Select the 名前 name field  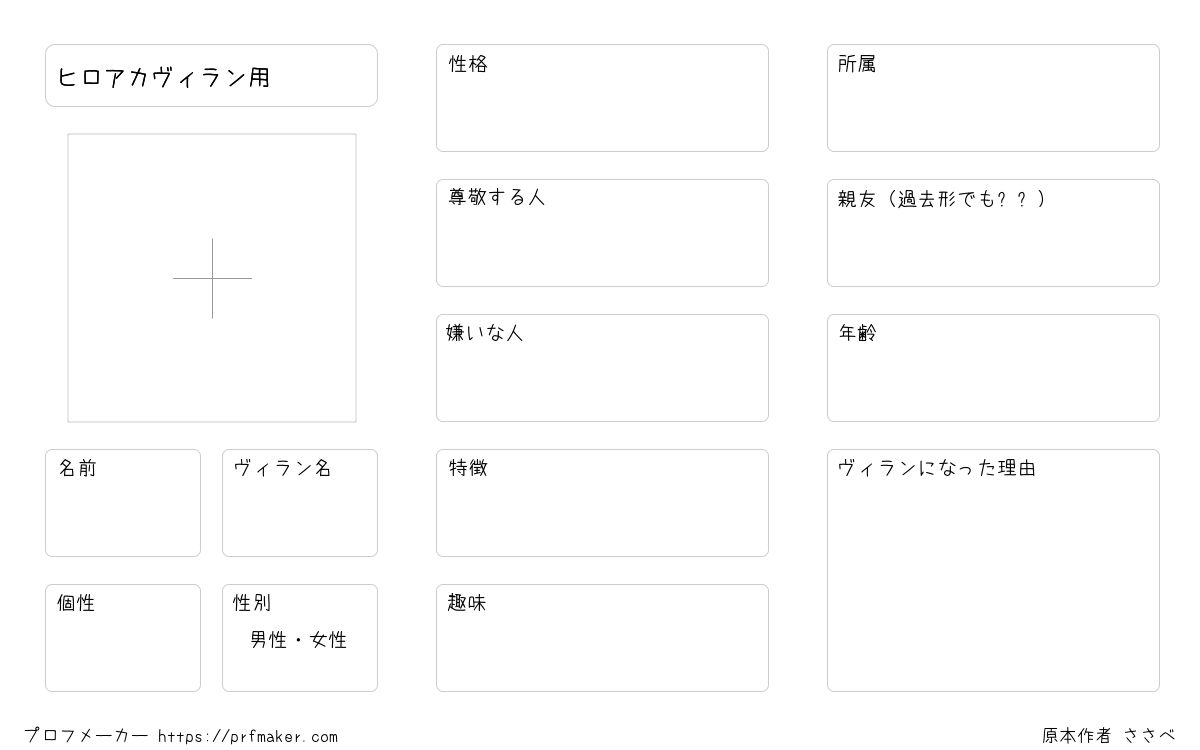point(123,503)
